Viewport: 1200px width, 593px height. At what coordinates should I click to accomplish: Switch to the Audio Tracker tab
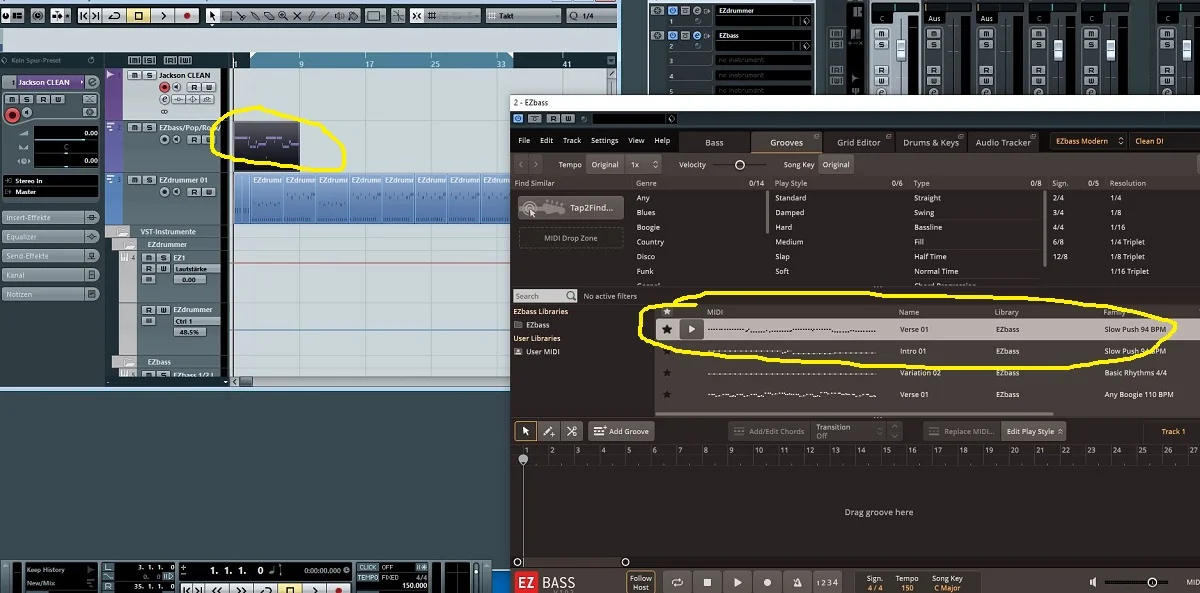(1003, 142)
